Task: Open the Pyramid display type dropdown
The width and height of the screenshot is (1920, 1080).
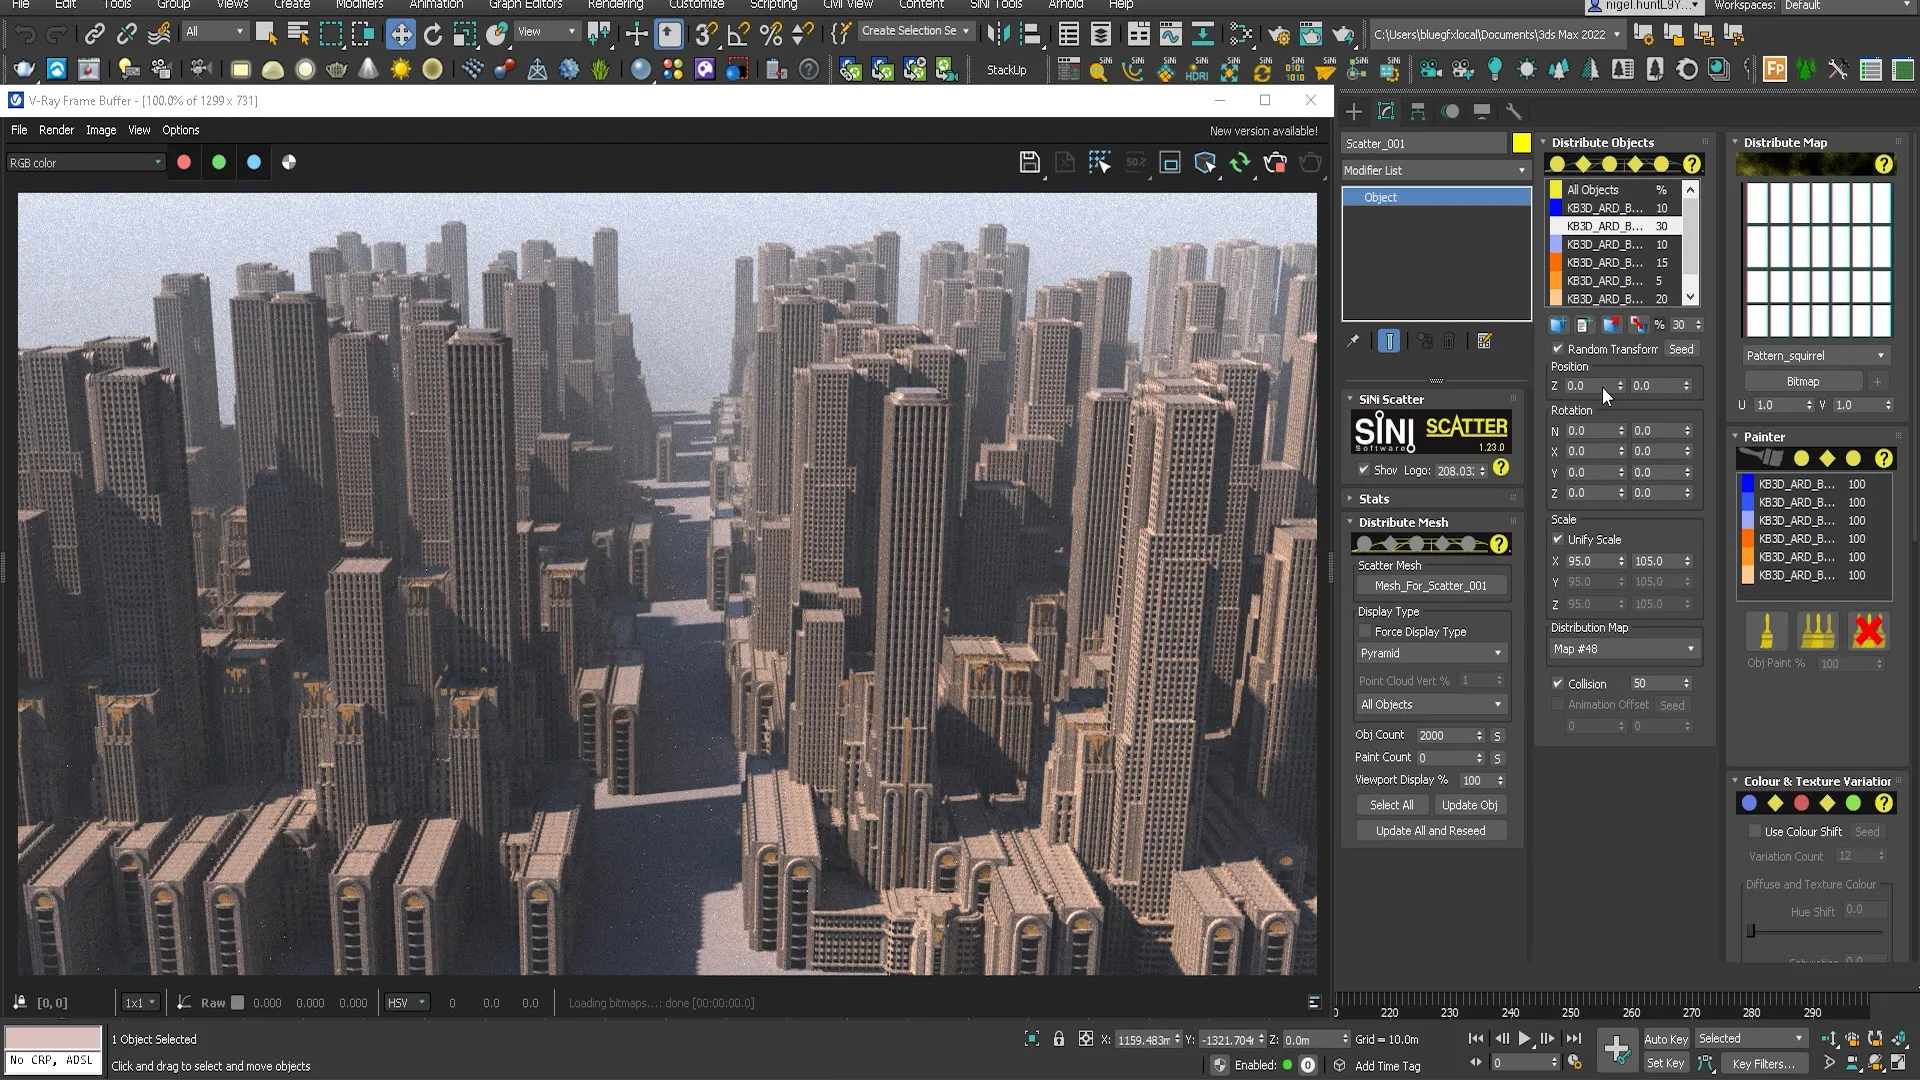Action: point(1431,653)
